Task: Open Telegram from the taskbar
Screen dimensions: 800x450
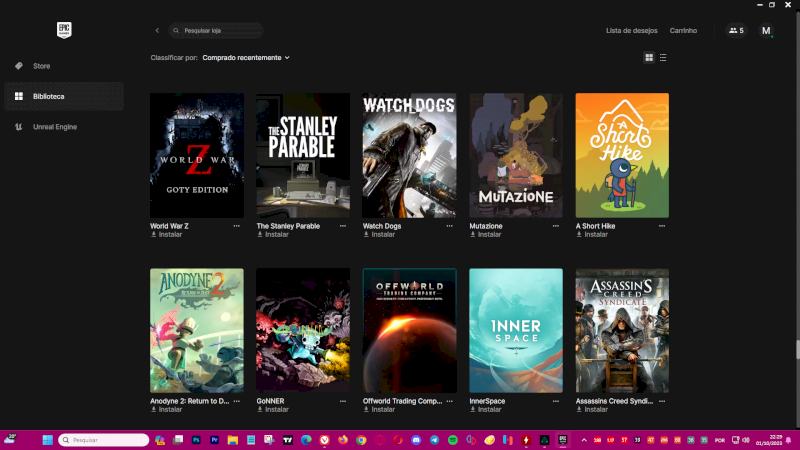Action: [x=434, y=440]
